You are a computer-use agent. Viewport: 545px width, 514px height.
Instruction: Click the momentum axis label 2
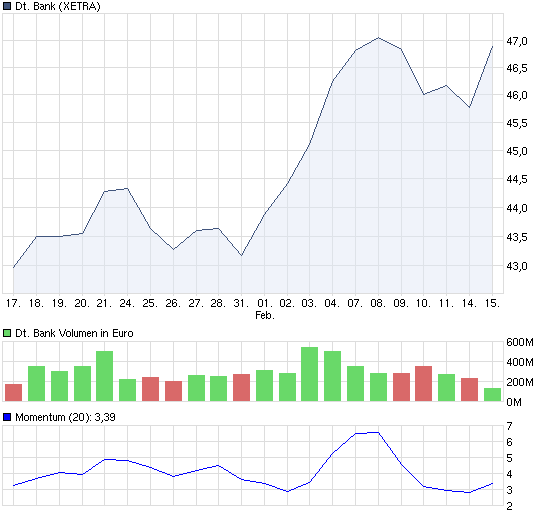coord(510,506)
